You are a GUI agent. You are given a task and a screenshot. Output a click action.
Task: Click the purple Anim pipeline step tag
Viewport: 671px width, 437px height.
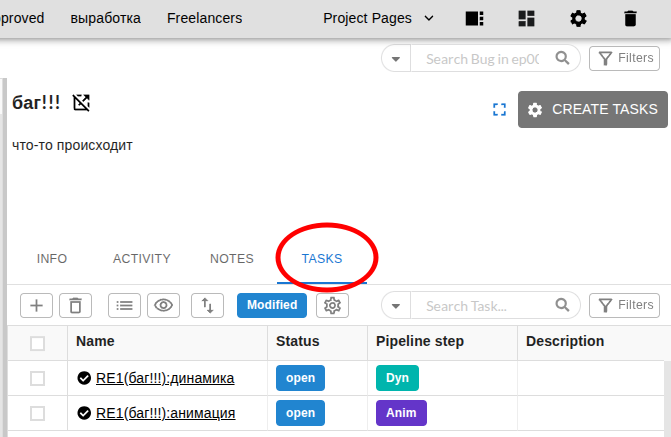(401, 413)
